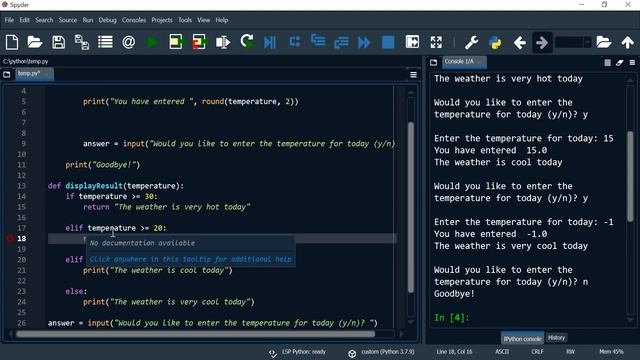640x360 pixels.
Task: Run the current cell icon
Action: pyautogui.click(x=176, y=42)
